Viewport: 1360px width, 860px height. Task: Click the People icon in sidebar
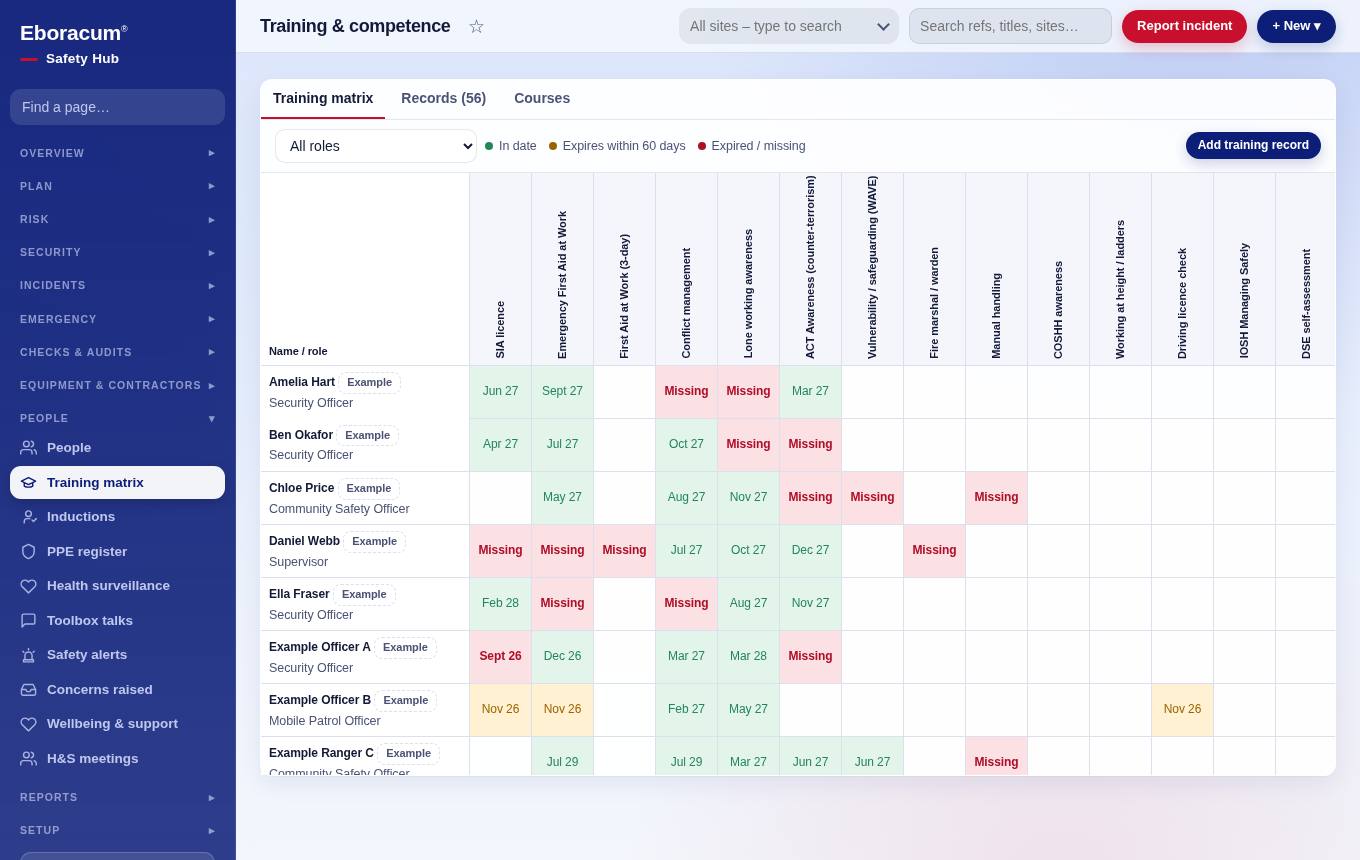click(28, 447)
